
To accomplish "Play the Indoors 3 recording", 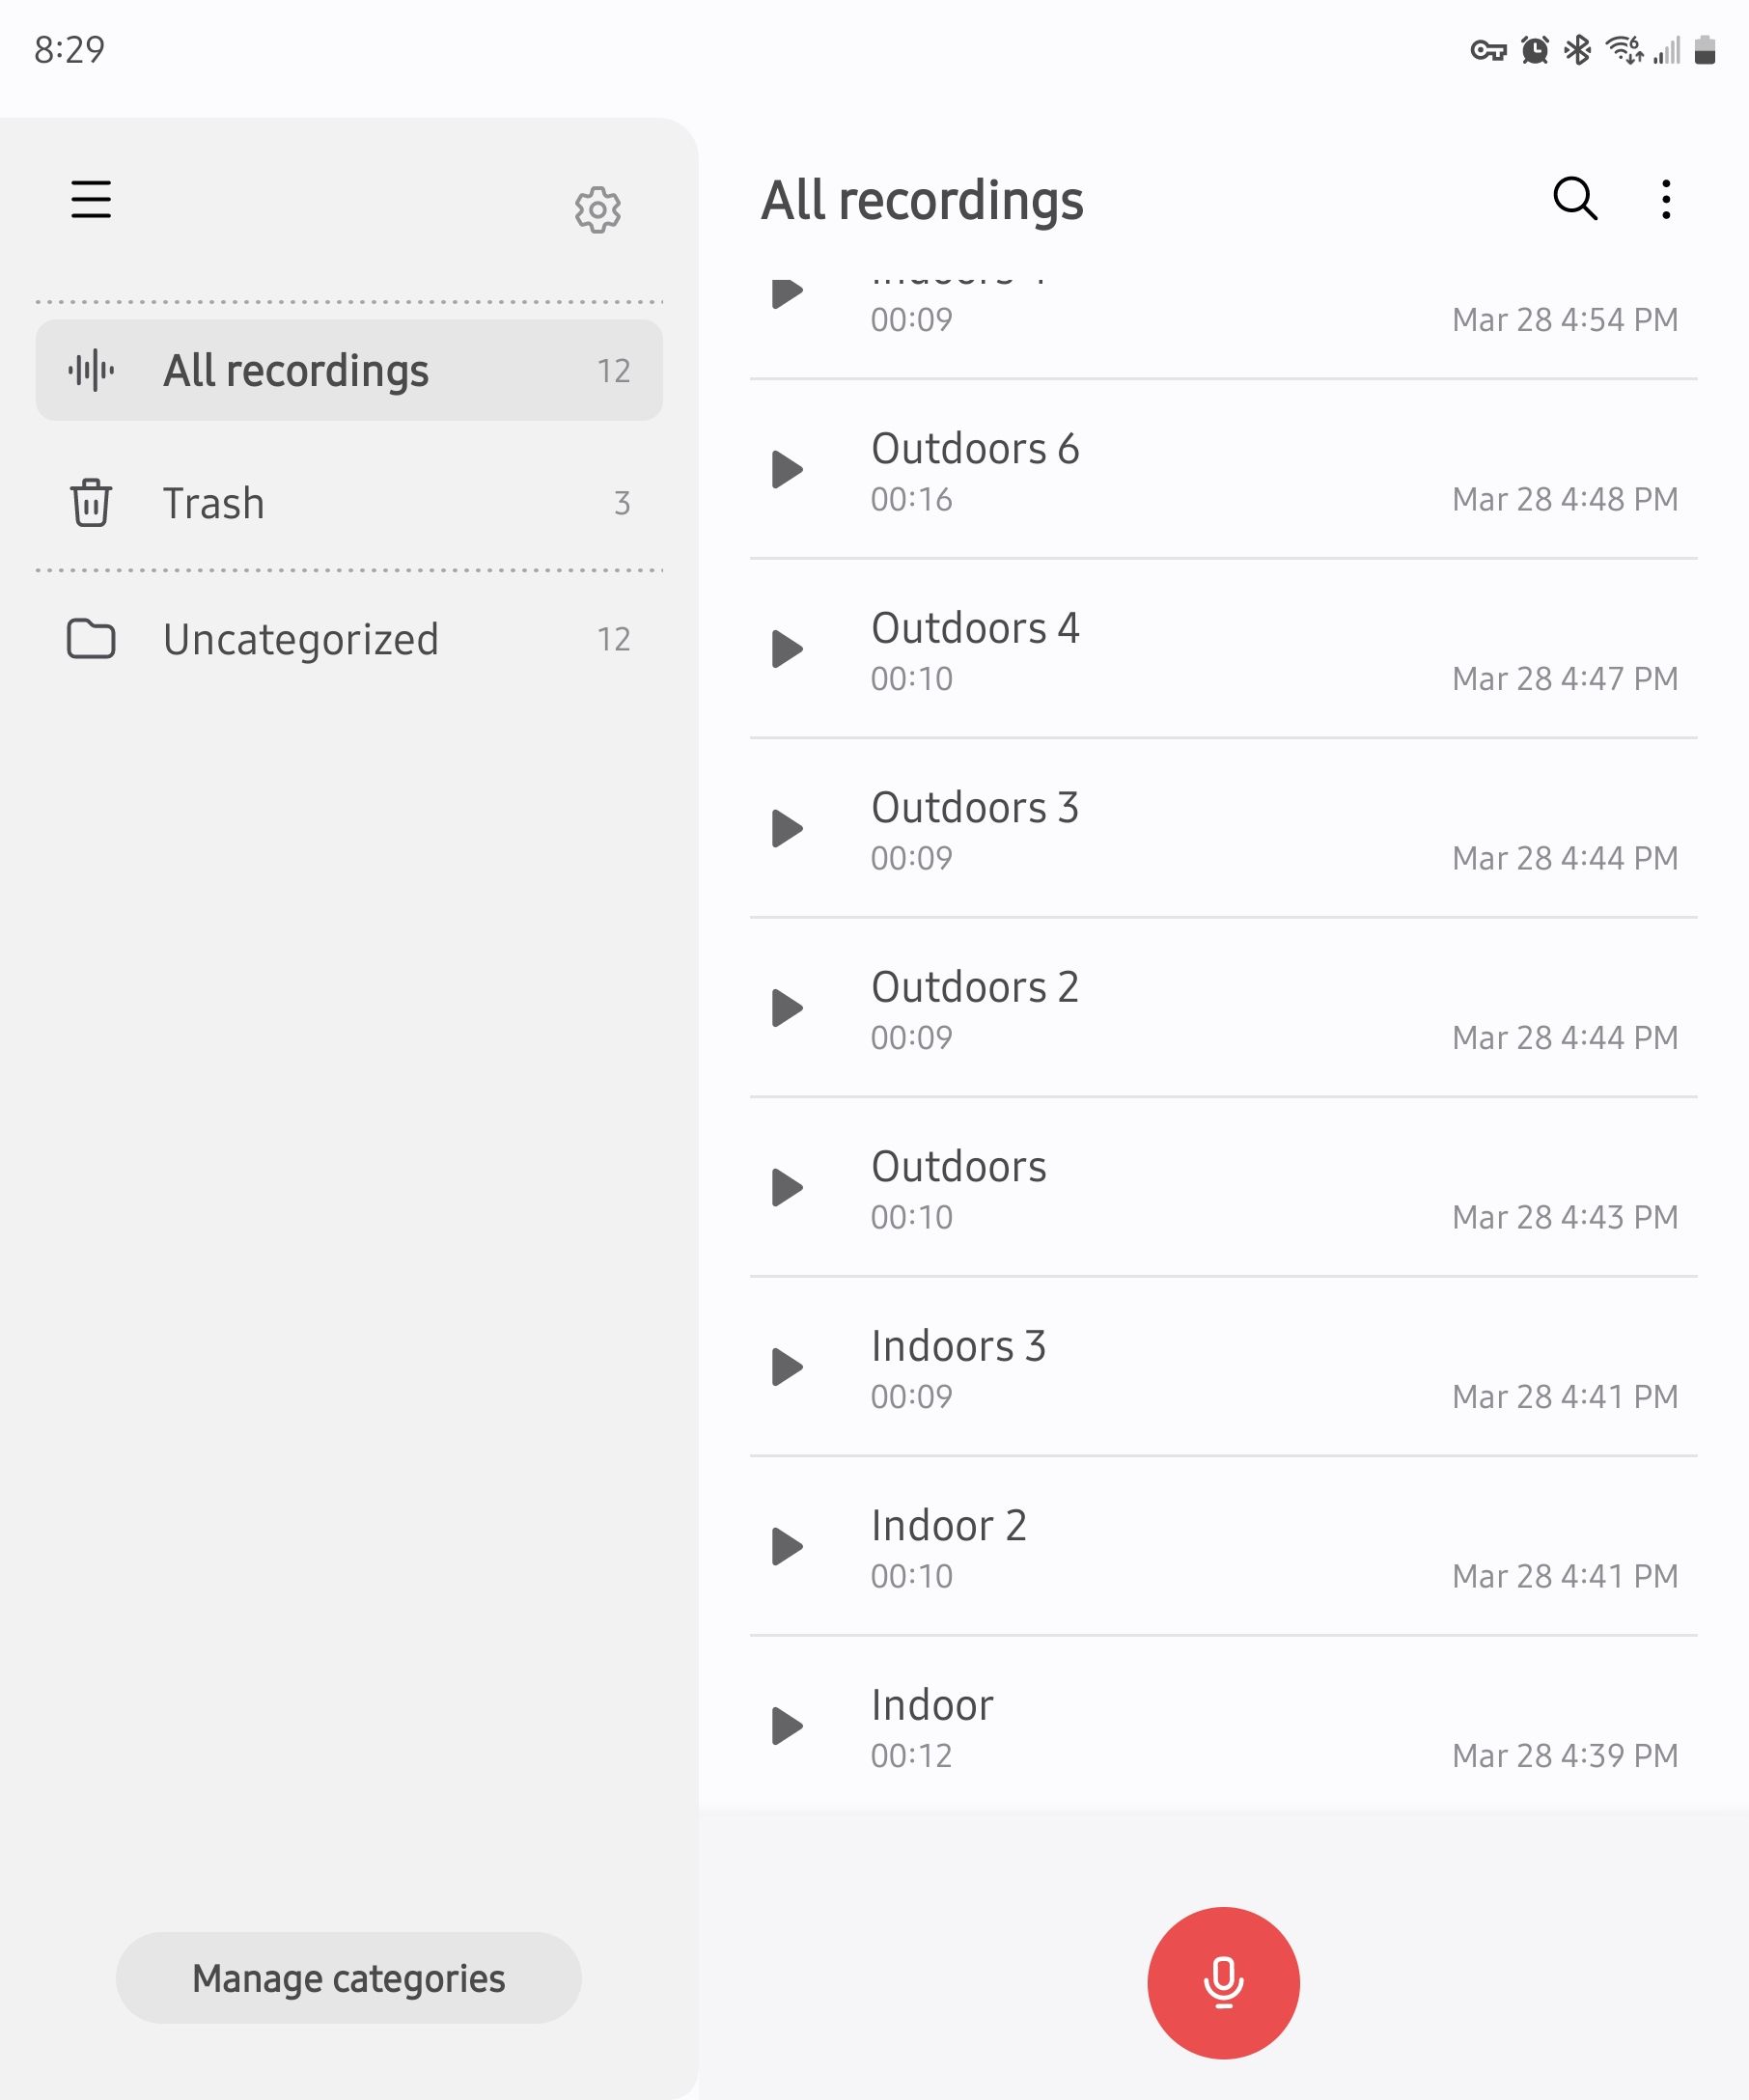I will [788, 1367].
